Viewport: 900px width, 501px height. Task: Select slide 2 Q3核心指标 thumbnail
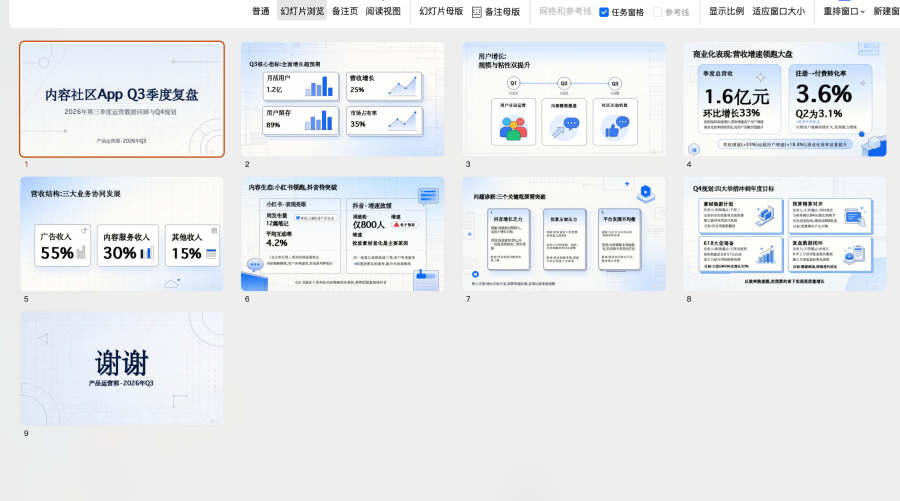coord(343,99)
